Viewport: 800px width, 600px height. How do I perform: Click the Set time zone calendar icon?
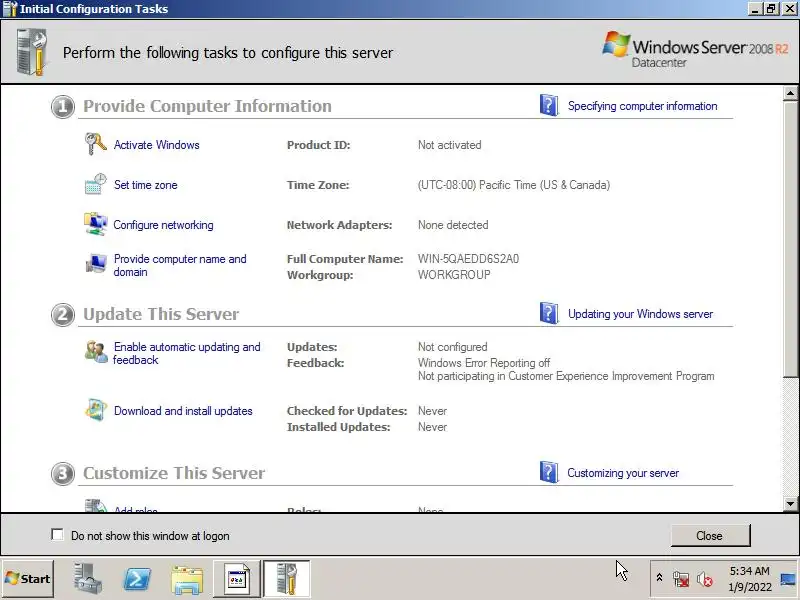click(95, 184)
